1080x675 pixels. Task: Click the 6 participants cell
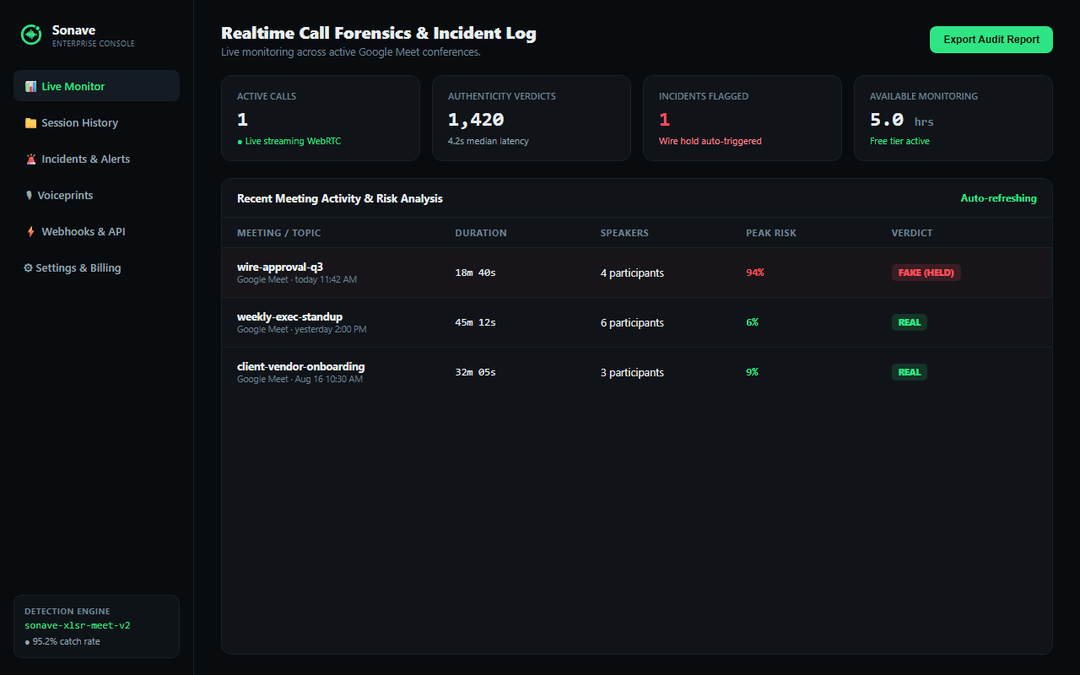click(632, 322)
